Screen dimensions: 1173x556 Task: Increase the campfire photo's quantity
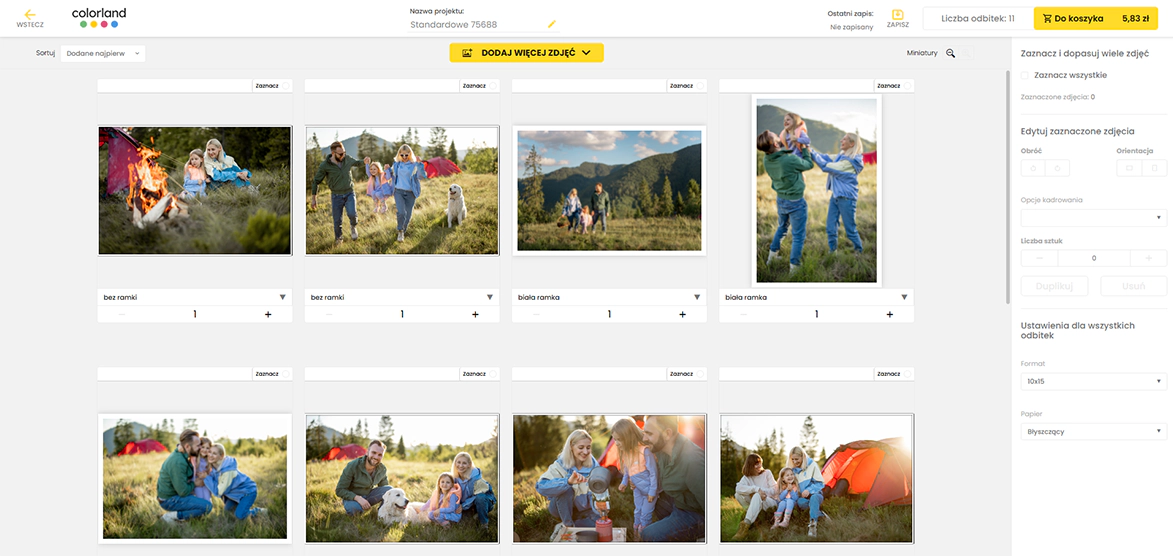tap(268, 314)
